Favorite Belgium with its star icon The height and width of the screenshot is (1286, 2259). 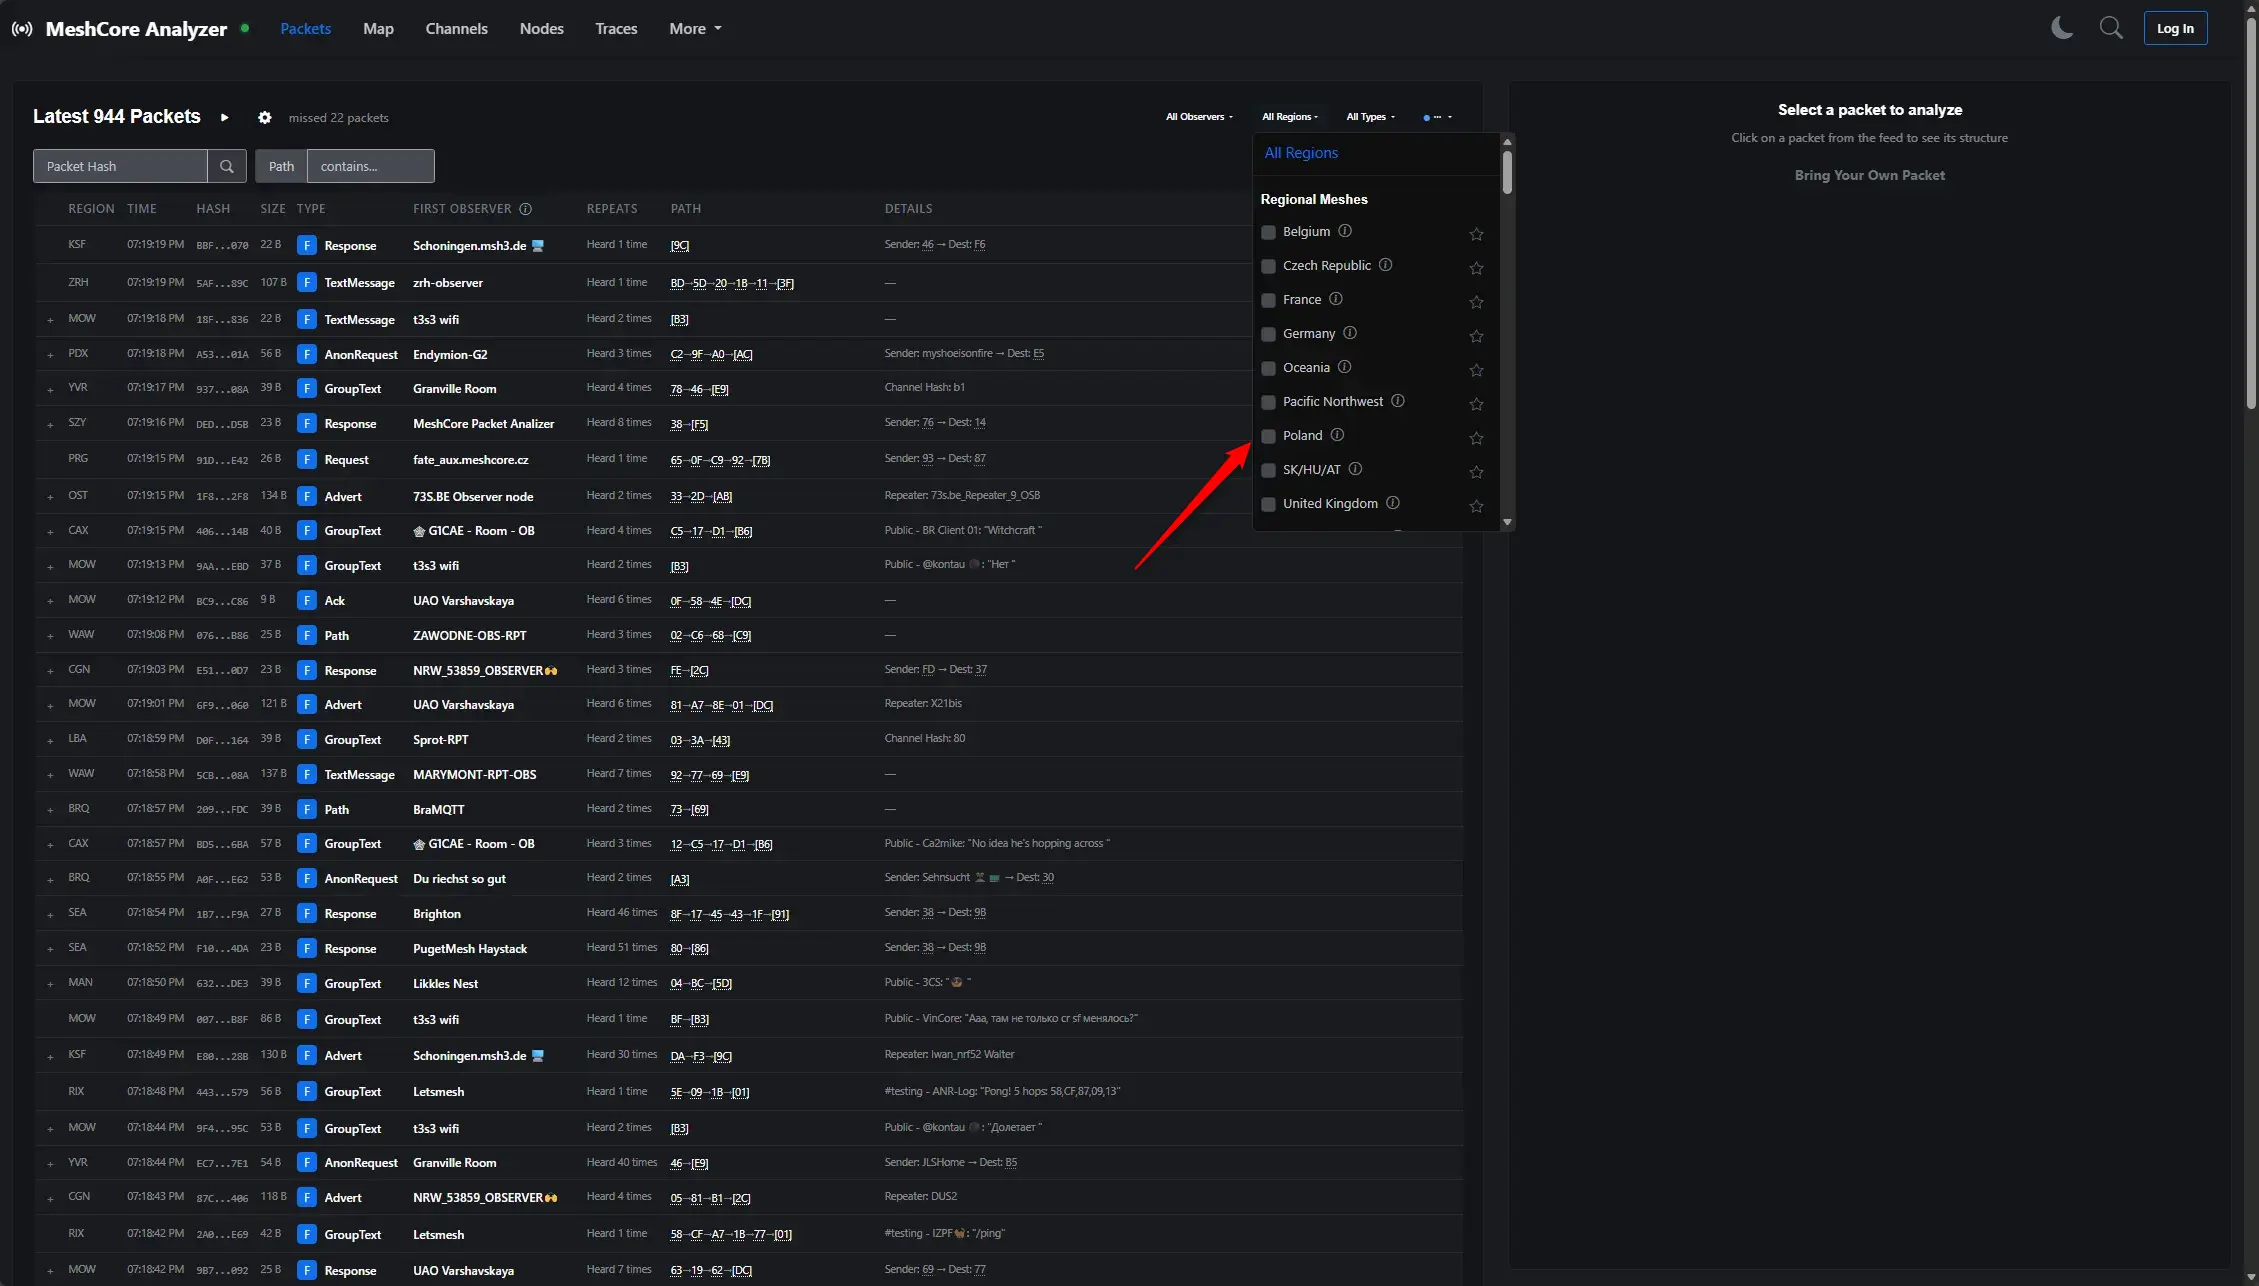click(1476, 234)
